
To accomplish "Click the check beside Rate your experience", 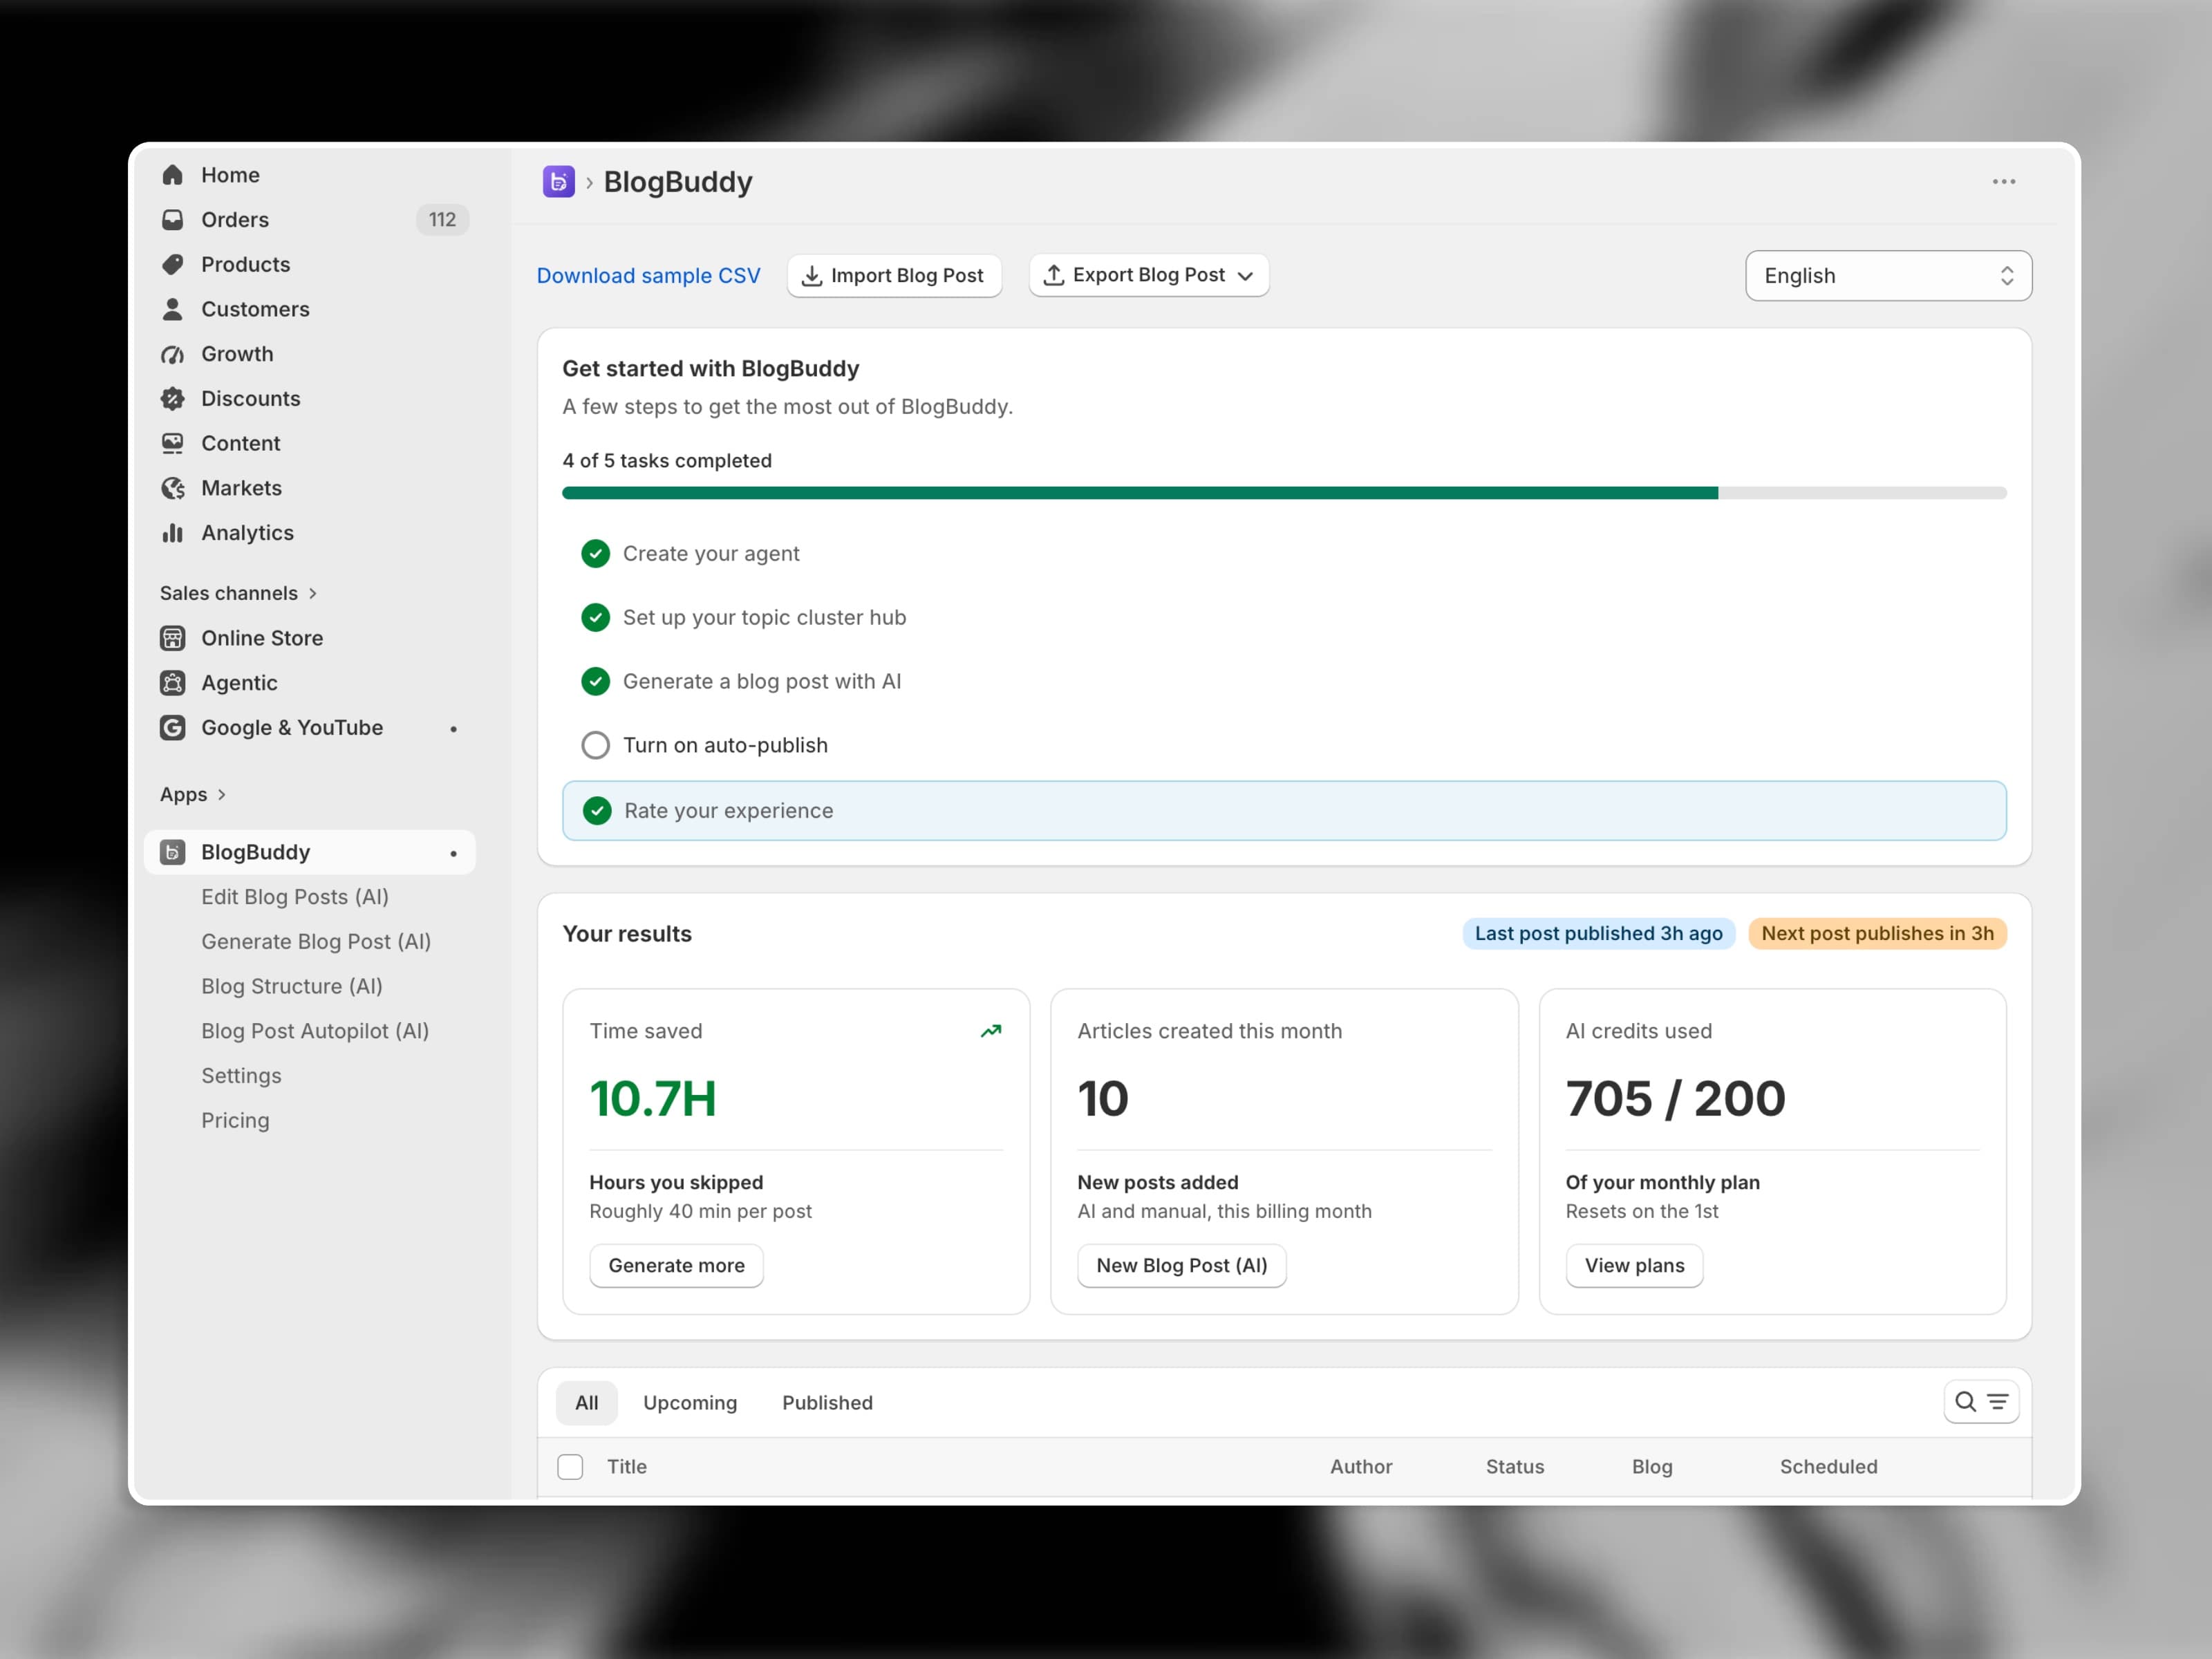I will click(597, 811).
